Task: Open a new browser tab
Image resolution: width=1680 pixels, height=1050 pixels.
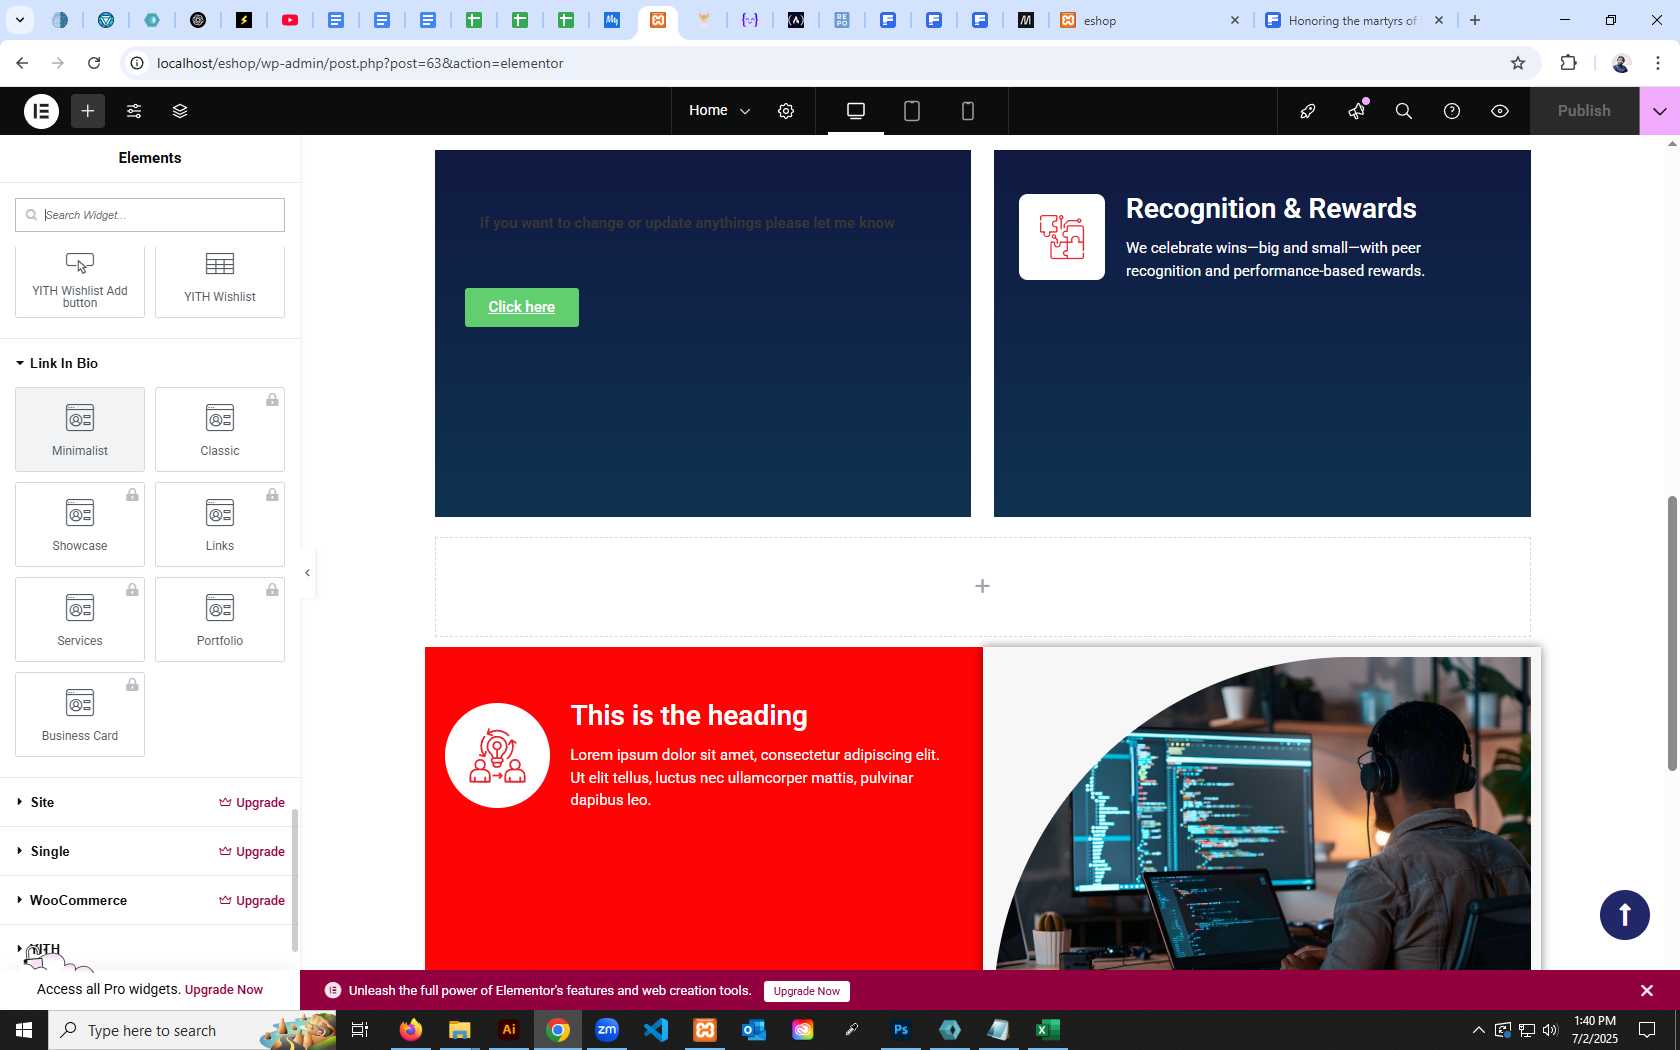Action: tap(1475, 20)
